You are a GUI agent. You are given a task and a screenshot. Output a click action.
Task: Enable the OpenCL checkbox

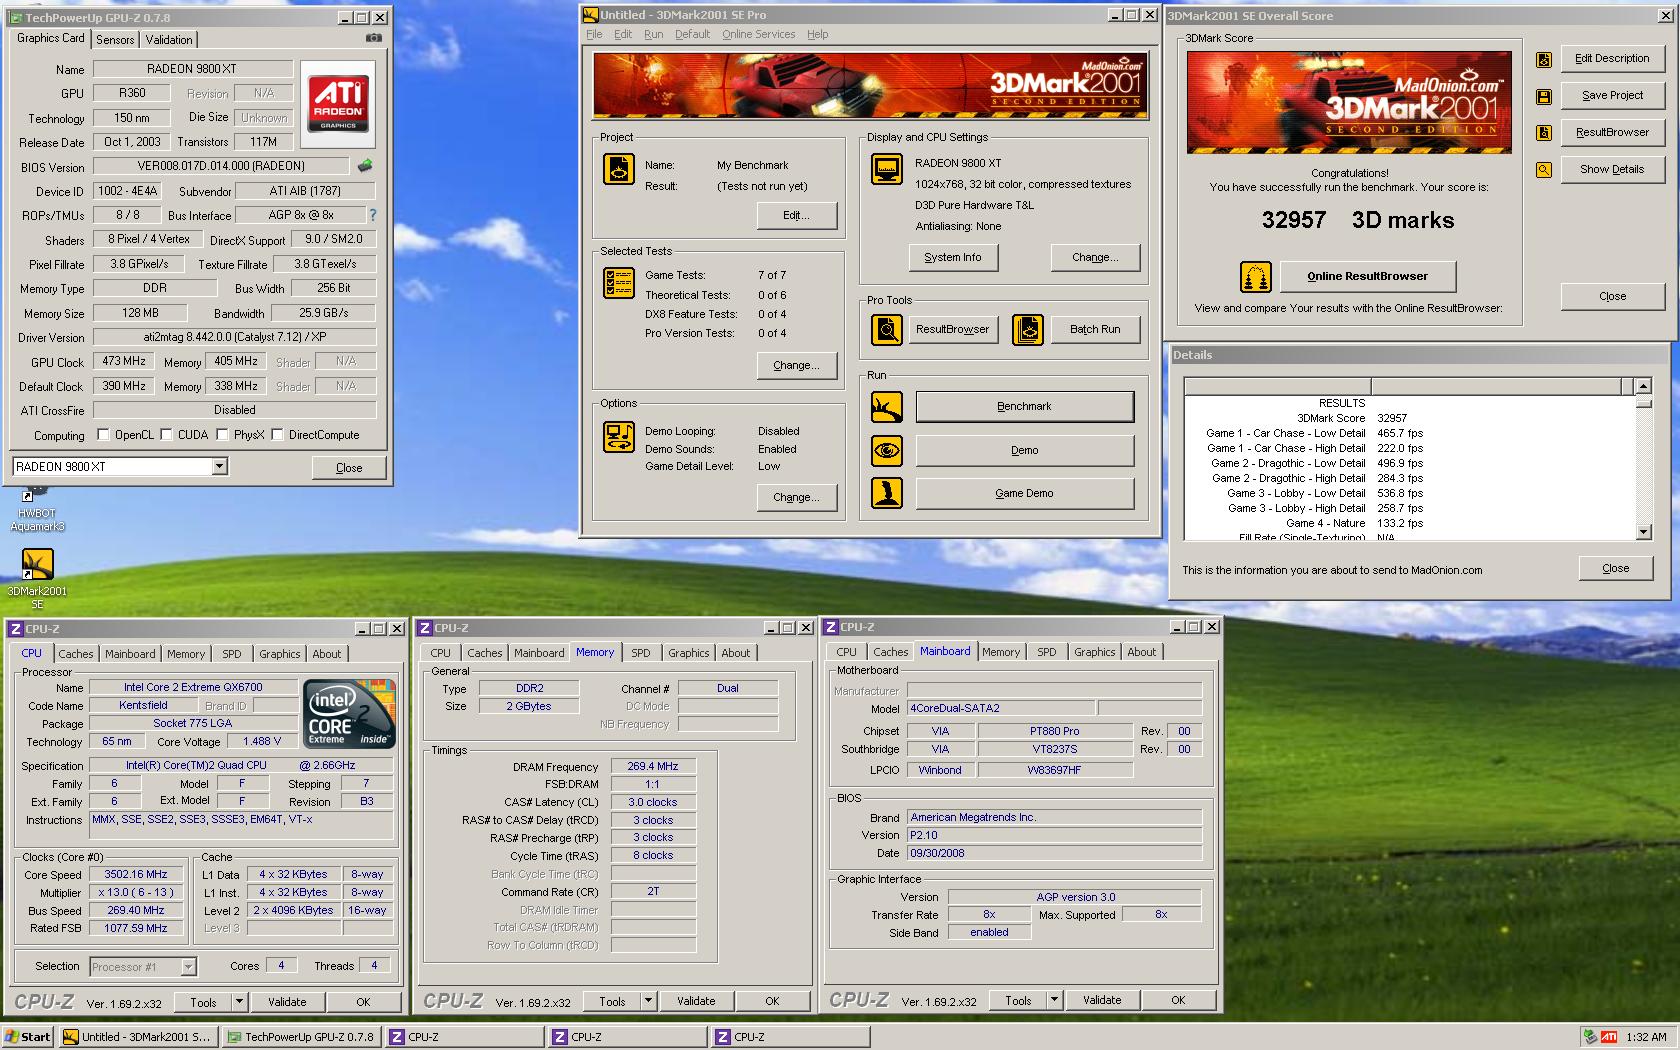(x=103, y=435)
